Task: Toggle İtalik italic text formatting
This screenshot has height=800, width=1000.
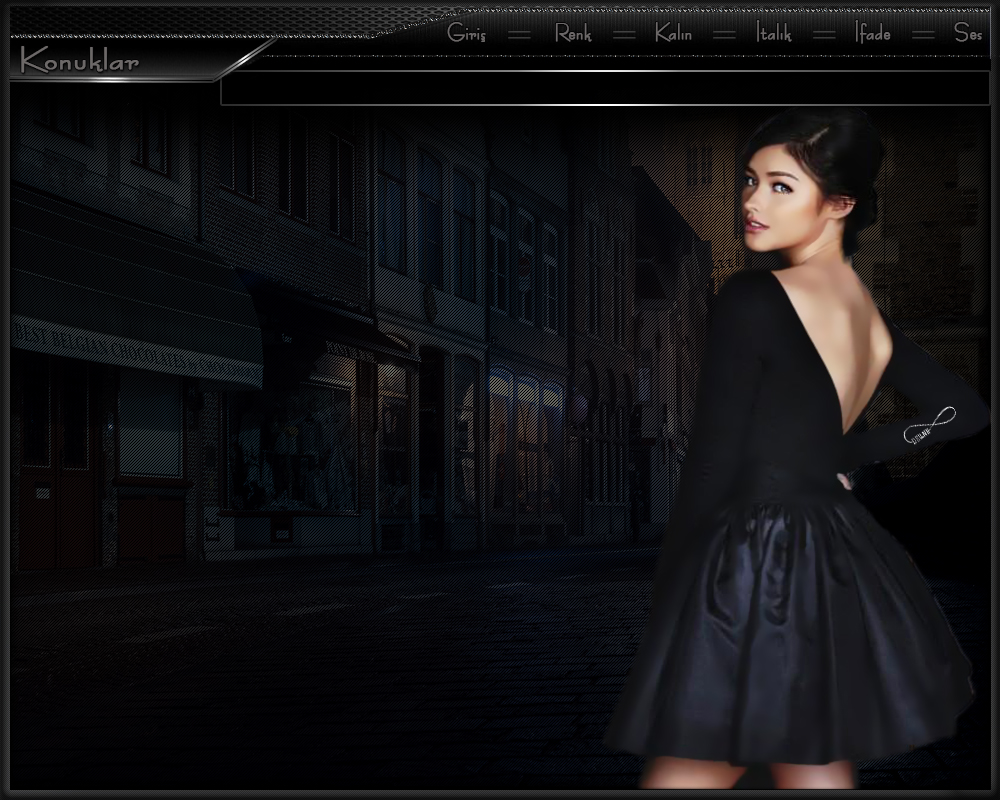Action: pos(773,33)
